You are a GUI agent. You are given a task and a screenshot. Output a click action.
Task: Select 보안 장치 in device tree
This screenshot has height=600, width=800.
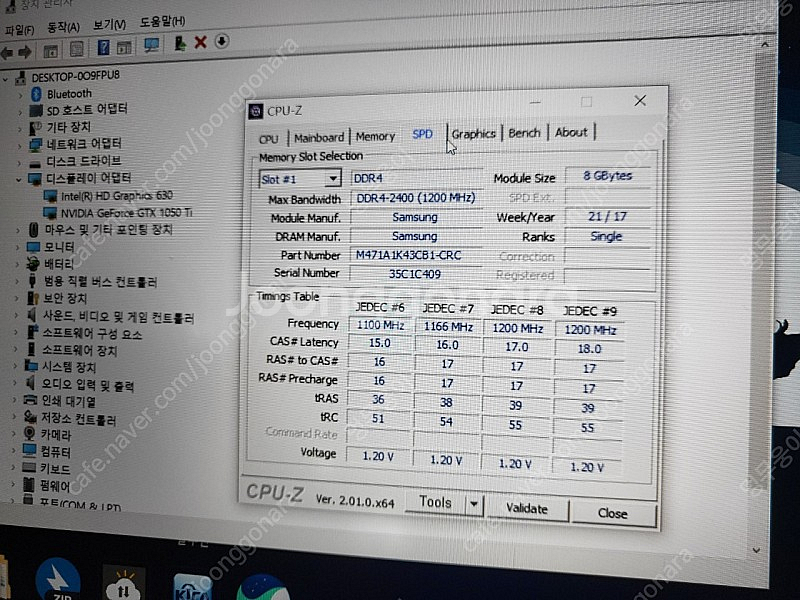[x=64, y=298]
